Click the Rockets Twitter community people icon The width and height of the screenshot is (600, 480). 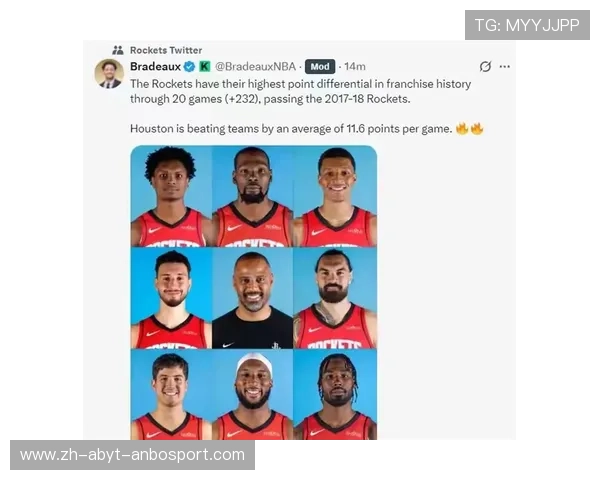pos(118,50)
